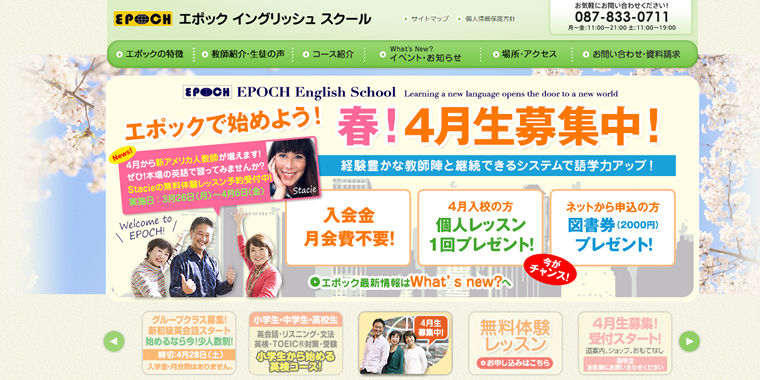Click the EPOCH logo in the header
This screenshot has width=760, height=380.
143,19
